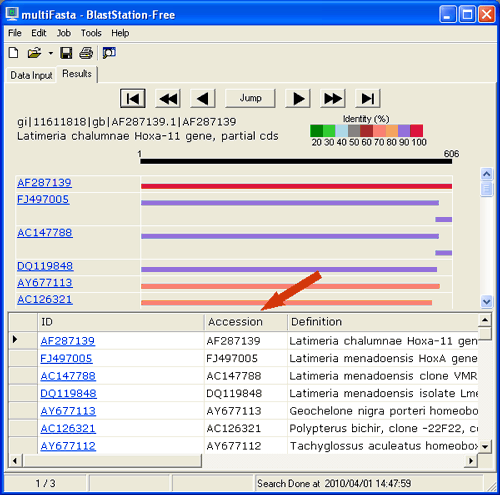This screenshot has height=495, width=500.
Task: Click AY677113 link in table ID column
Action: [68, 411]
